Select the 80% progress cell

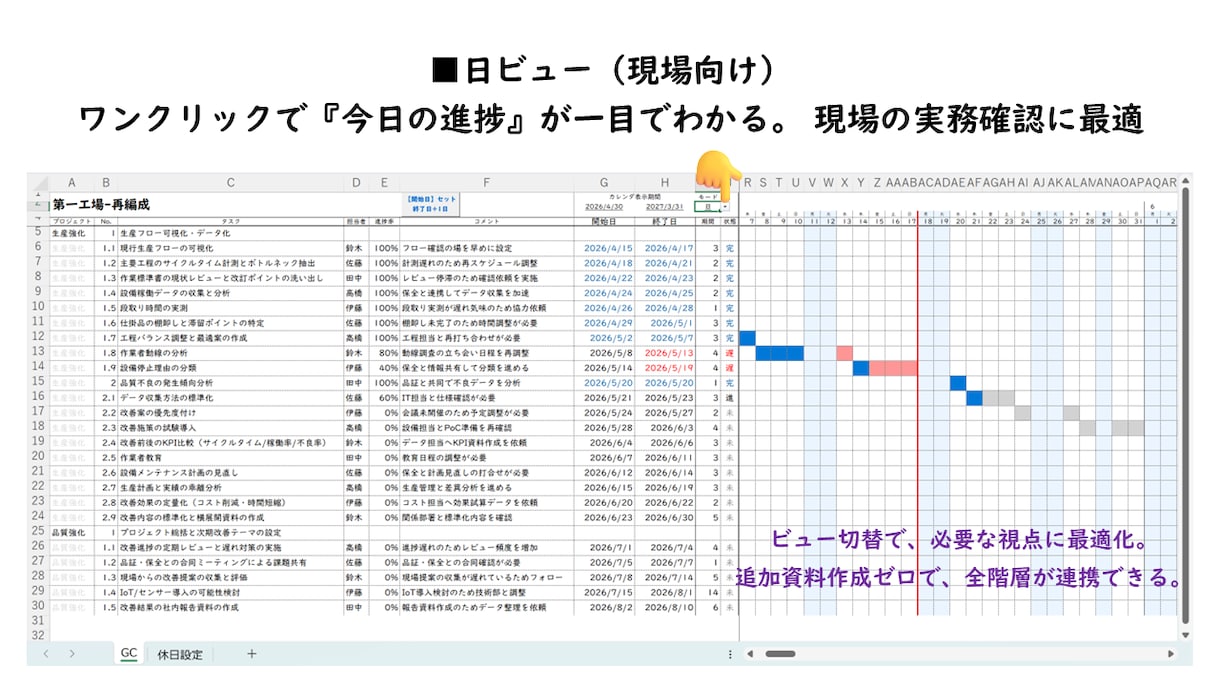[x=385, y=352]
